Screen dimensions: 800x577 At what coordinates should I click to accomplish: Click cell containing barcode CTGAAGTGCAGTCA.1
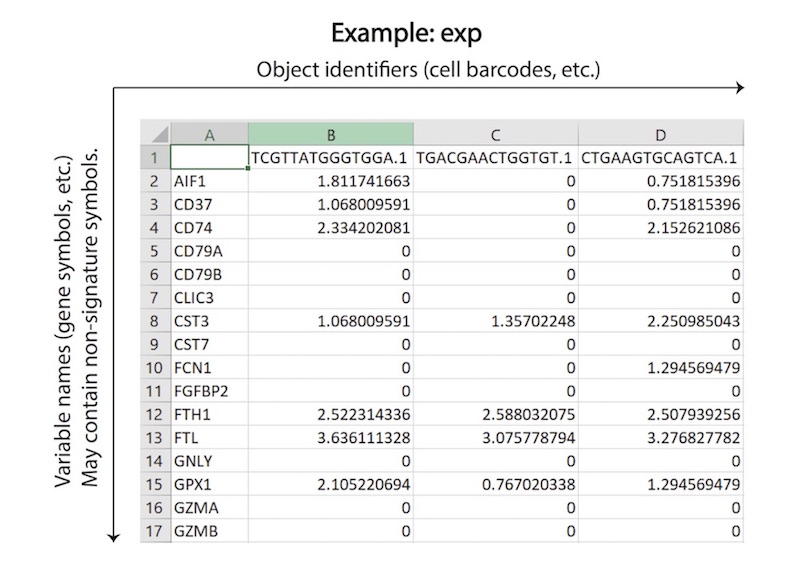point(660,158)
